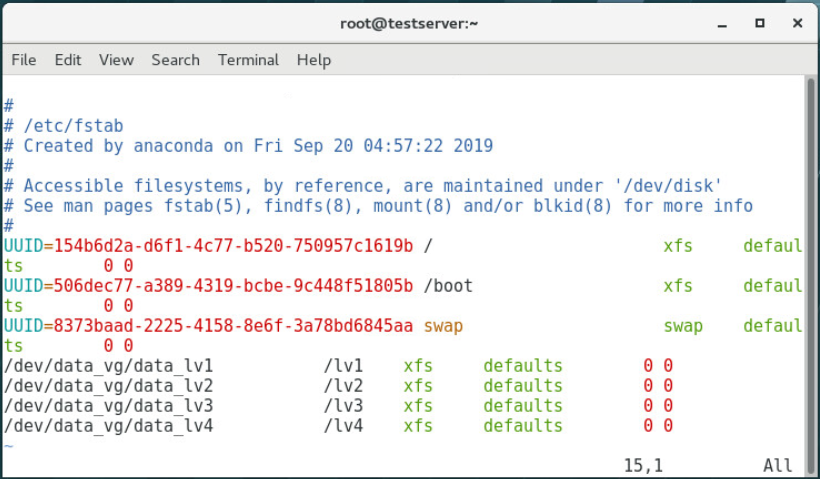
Task: Open the Edit menu
Action: point(68,60)
